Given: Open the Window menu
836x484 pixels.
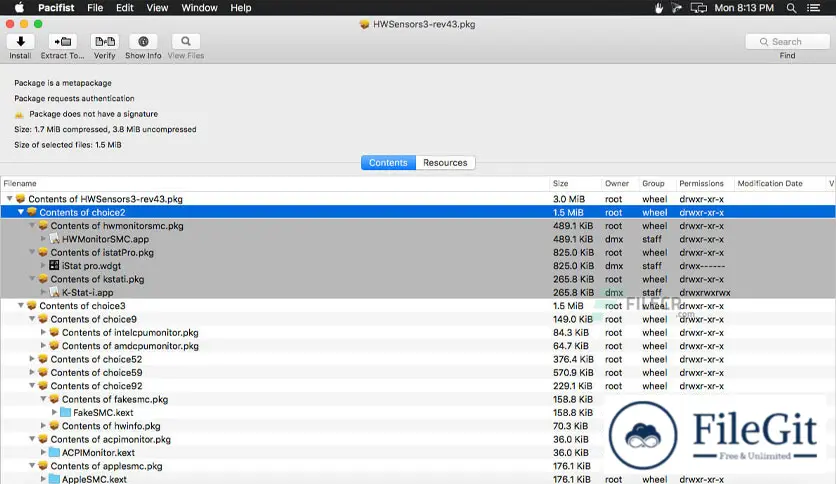Looking at the screenshot, I should 199,7.
